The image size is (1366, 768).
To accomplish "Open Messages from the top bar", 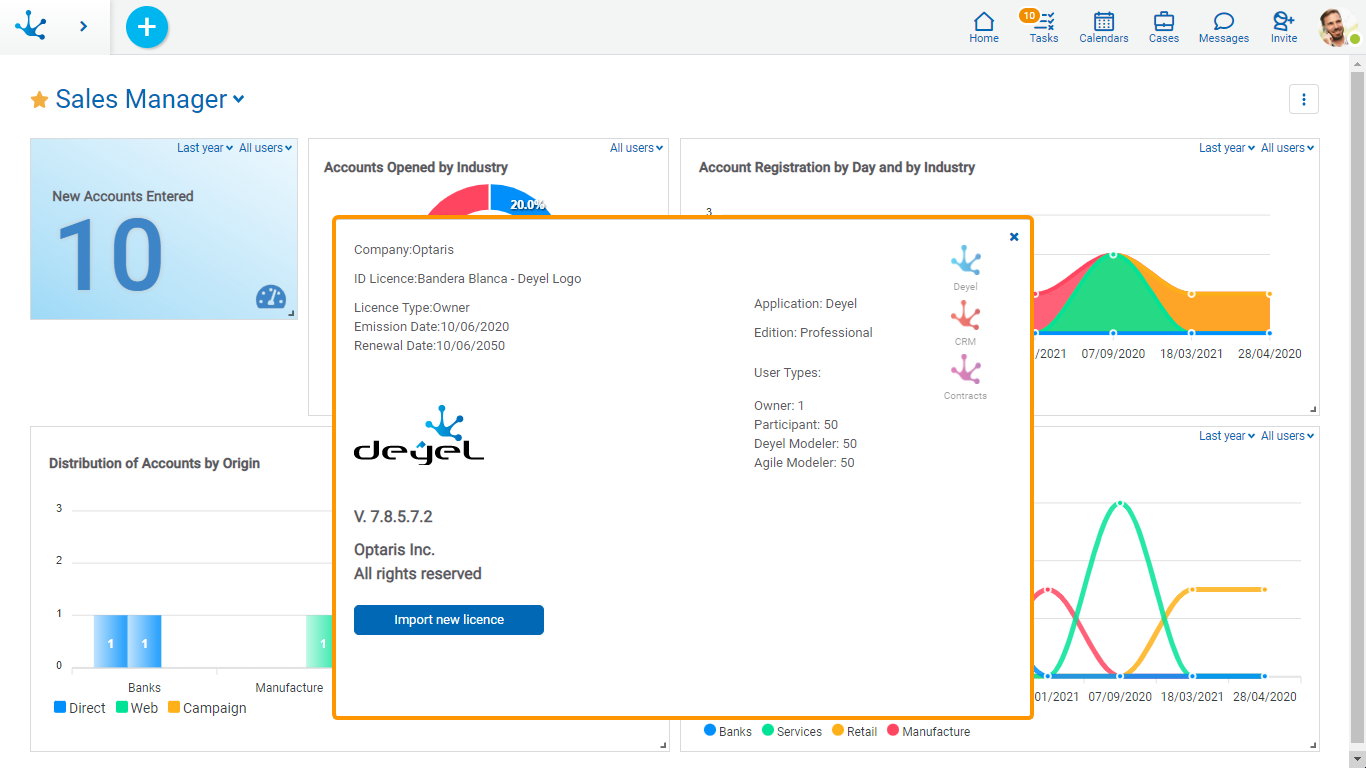I will coord(1223,27).
